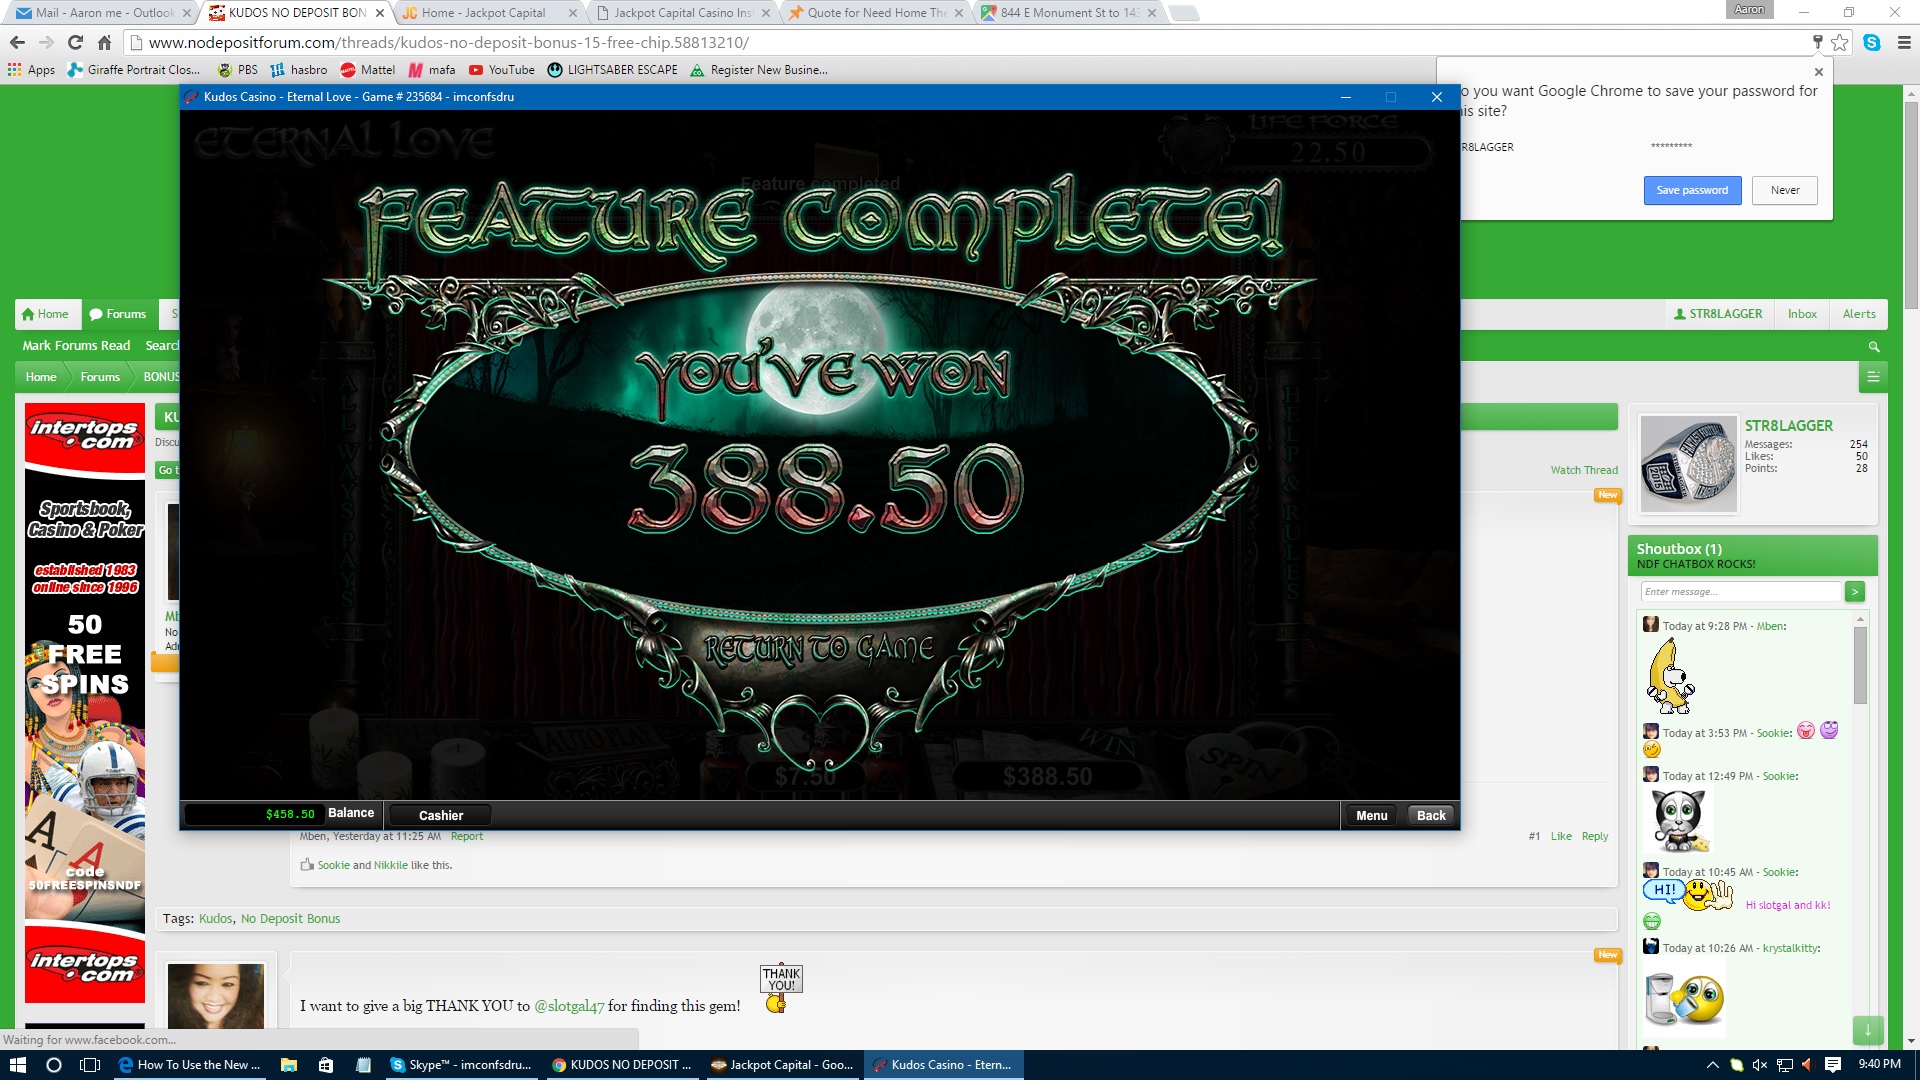
Task: Like post number one
Action: click(1561, 837)
